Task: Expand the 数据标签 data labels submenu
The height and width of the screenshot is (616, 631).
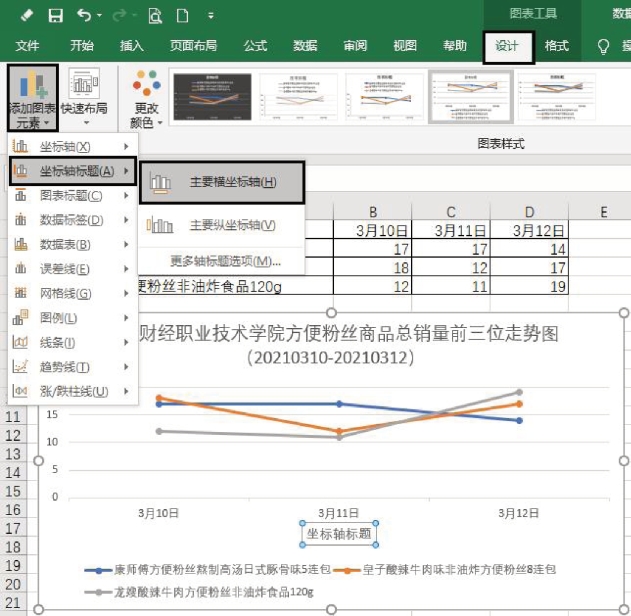Action: pos(72,220)
